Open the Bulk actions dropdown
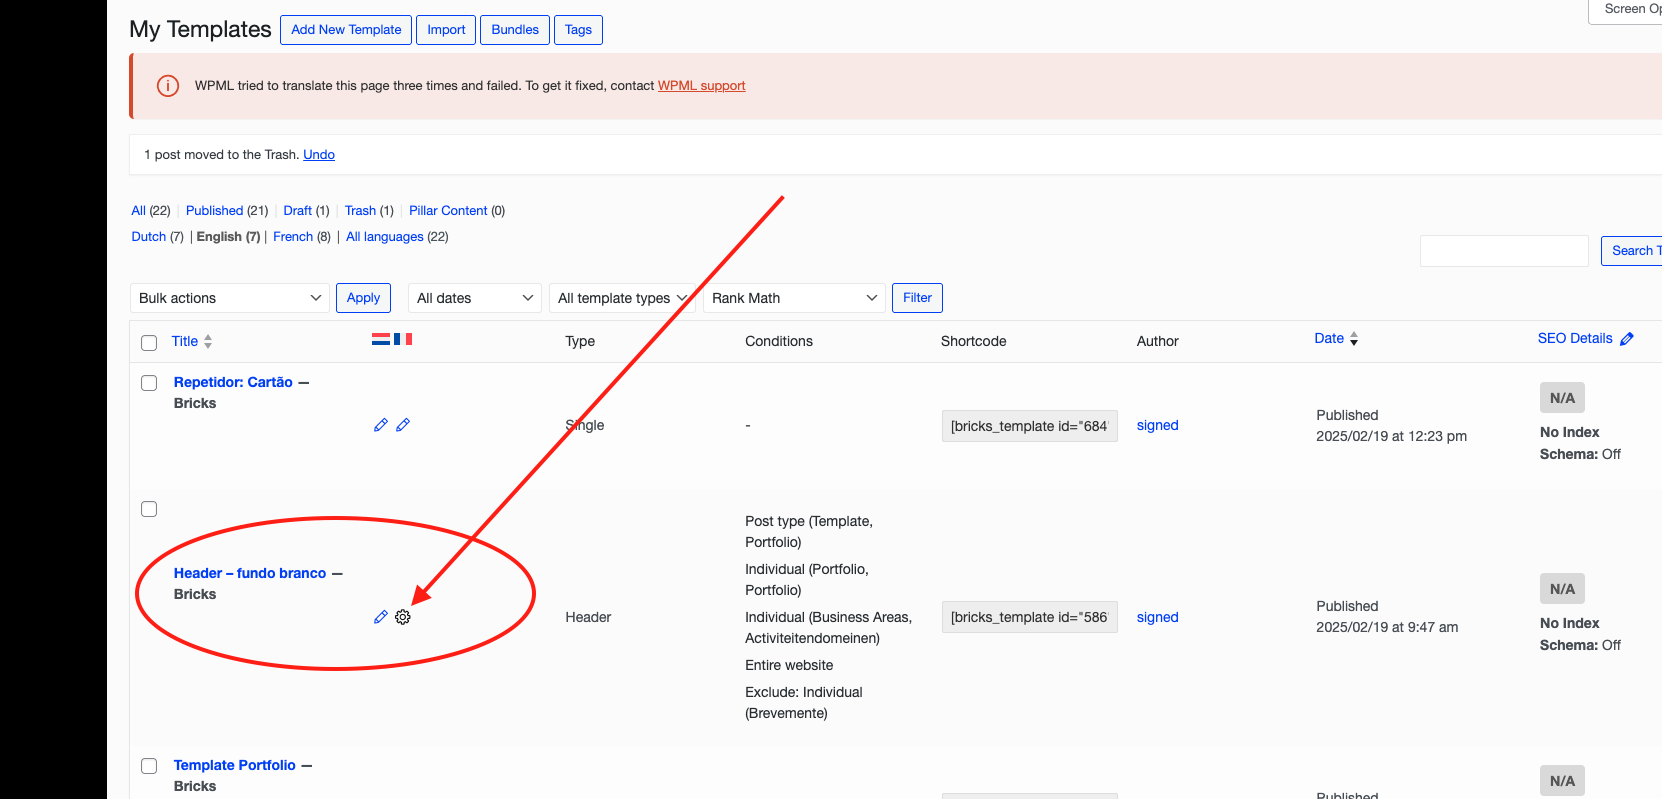Screen dimensions: 1662x799 click(x=229, y=298)
